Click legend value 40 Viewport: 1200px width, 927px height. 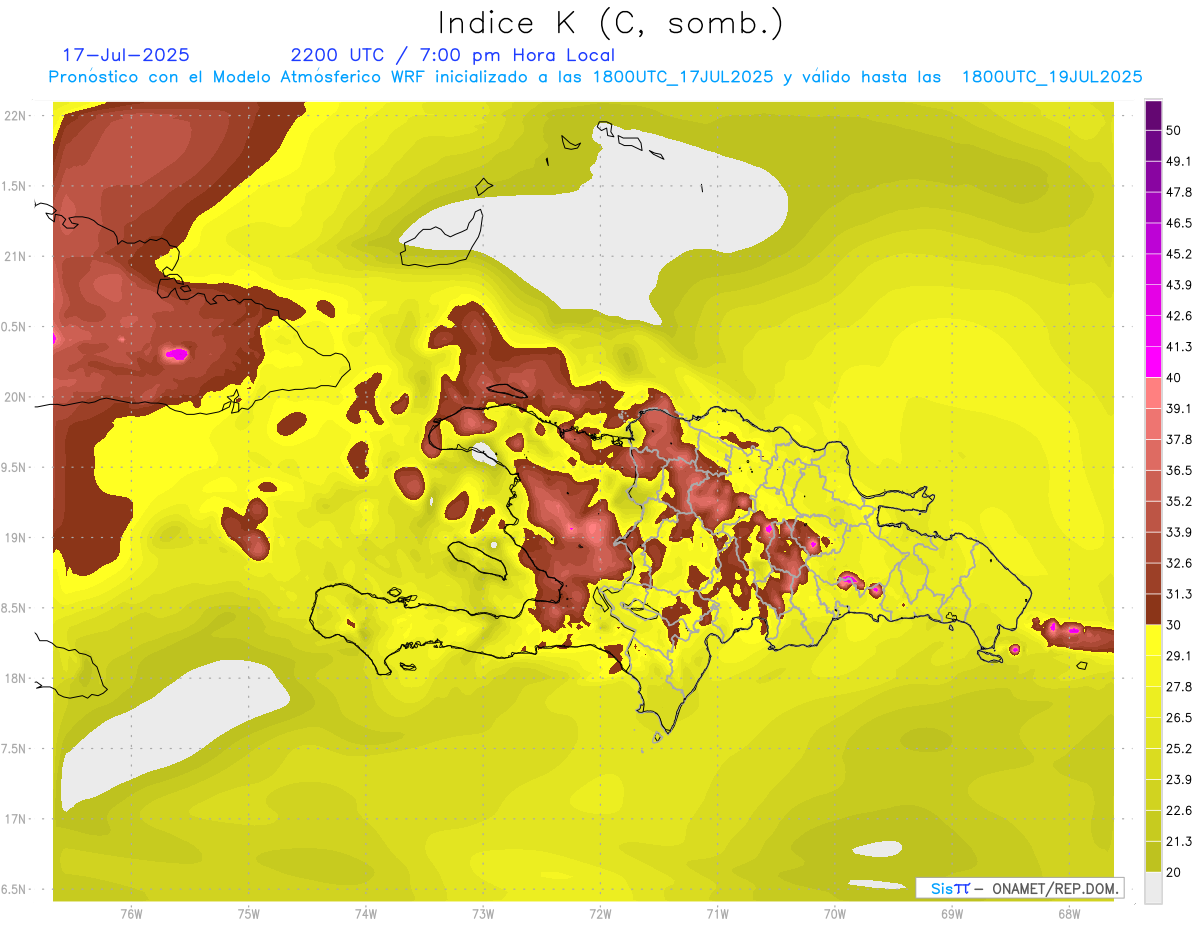click(1174, 378)
